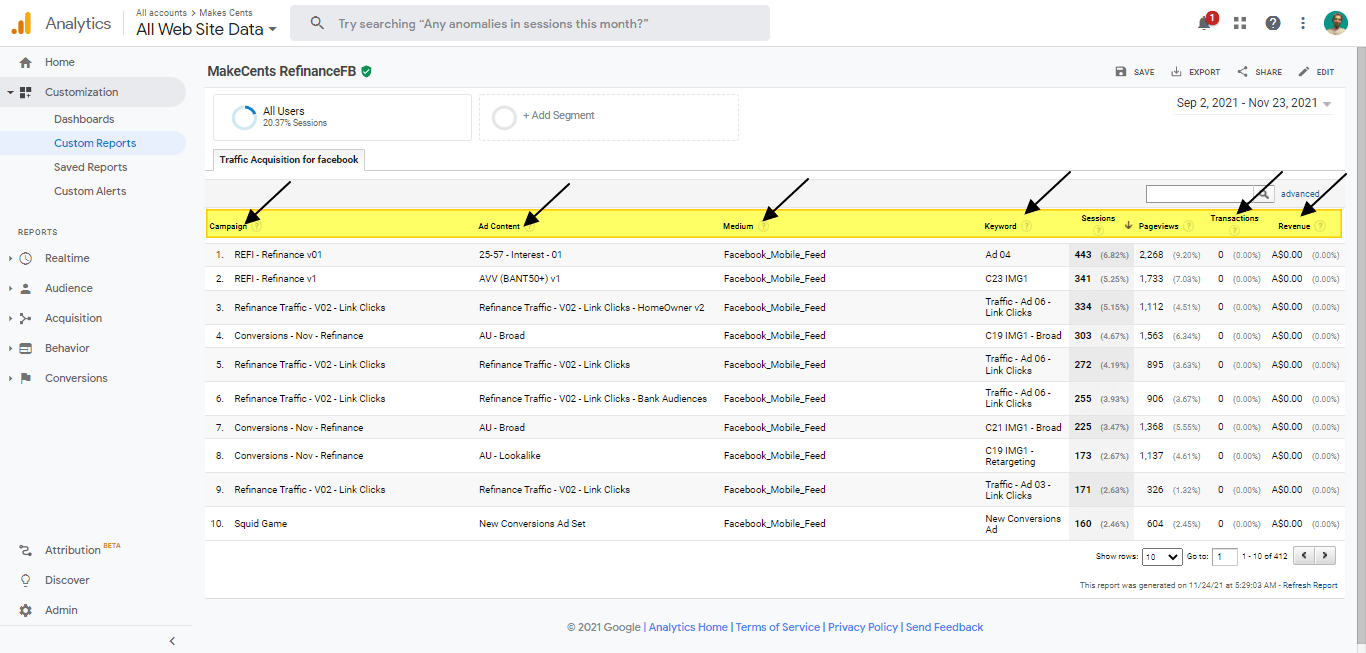Click the Go to page number field

pos(1225,556)
